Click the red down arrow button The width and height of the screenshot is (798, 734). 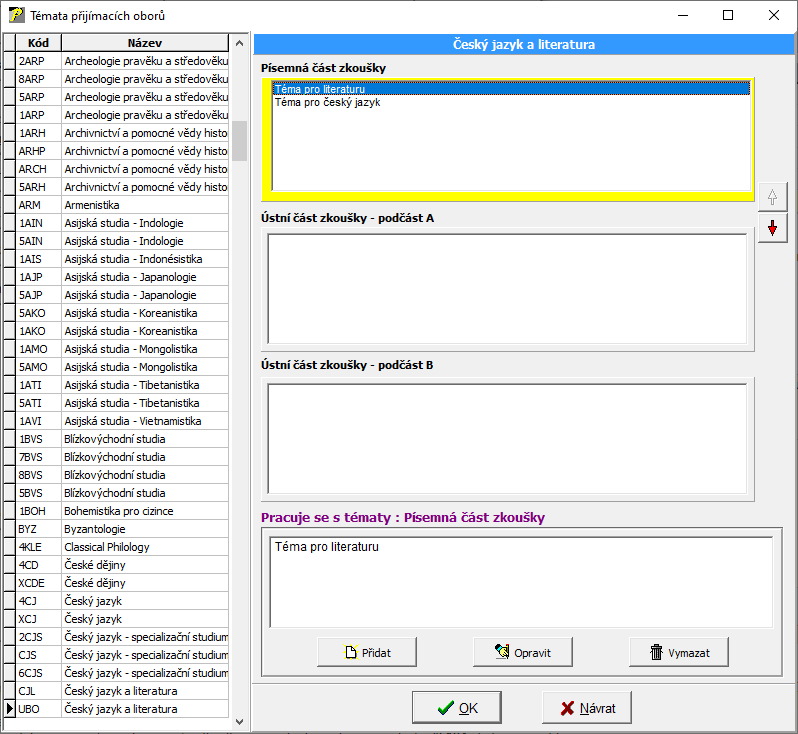coord(771,229)
